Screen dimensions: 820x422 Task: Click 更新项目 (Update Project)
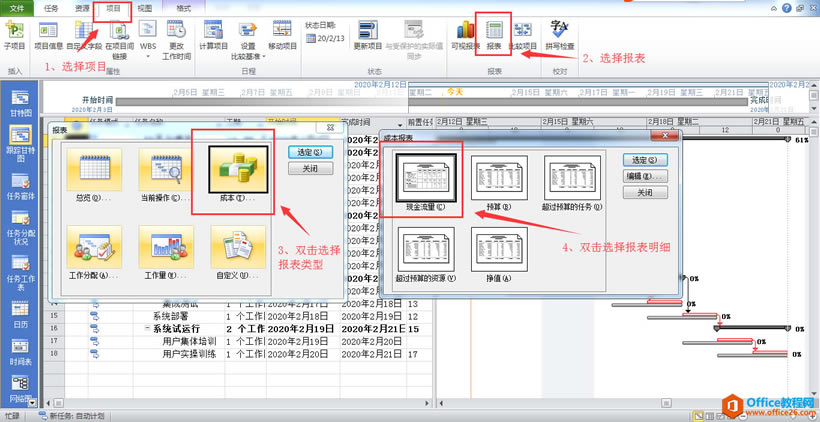pos(368,36)
